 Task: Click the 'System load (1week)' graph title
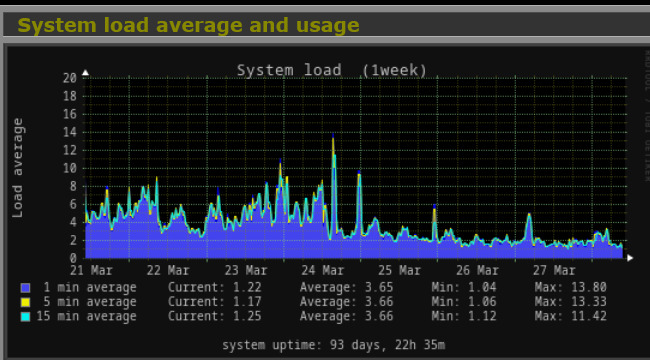click(332, 70)
